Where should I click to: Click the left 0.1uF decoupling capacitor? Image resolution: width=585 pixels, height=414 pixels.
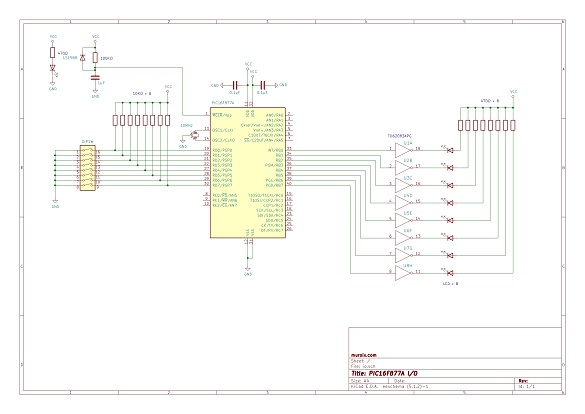tap(235, 85)
